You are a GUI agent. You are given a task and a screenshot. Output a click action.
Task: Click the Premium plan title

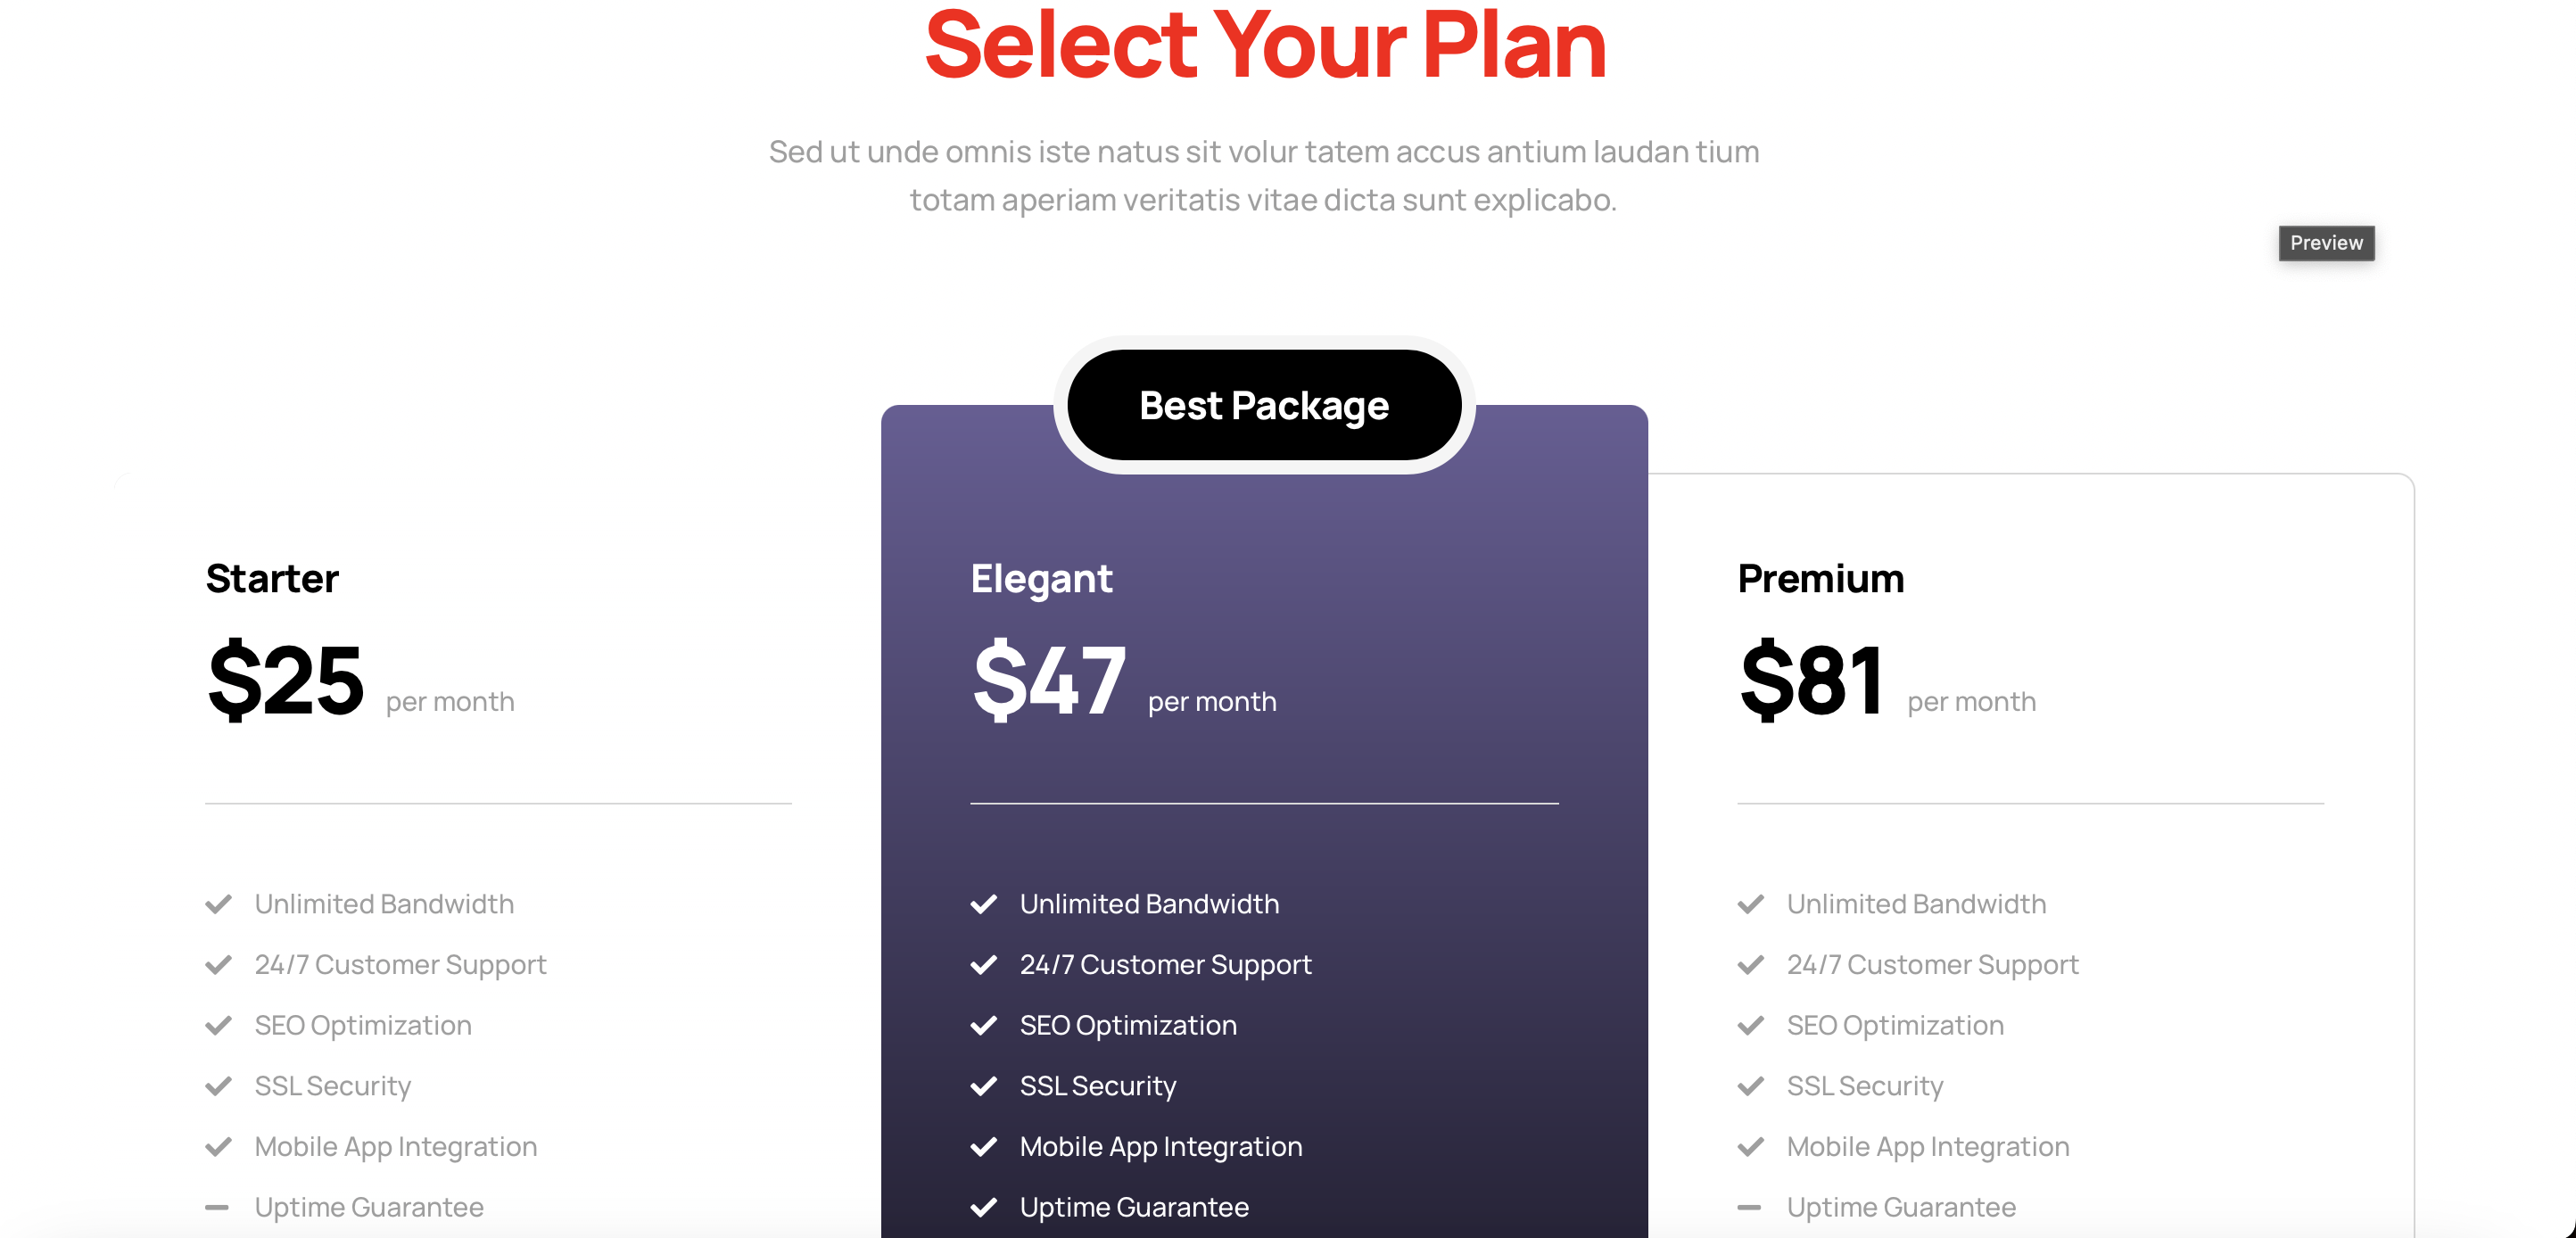(x=1821, y=577)
